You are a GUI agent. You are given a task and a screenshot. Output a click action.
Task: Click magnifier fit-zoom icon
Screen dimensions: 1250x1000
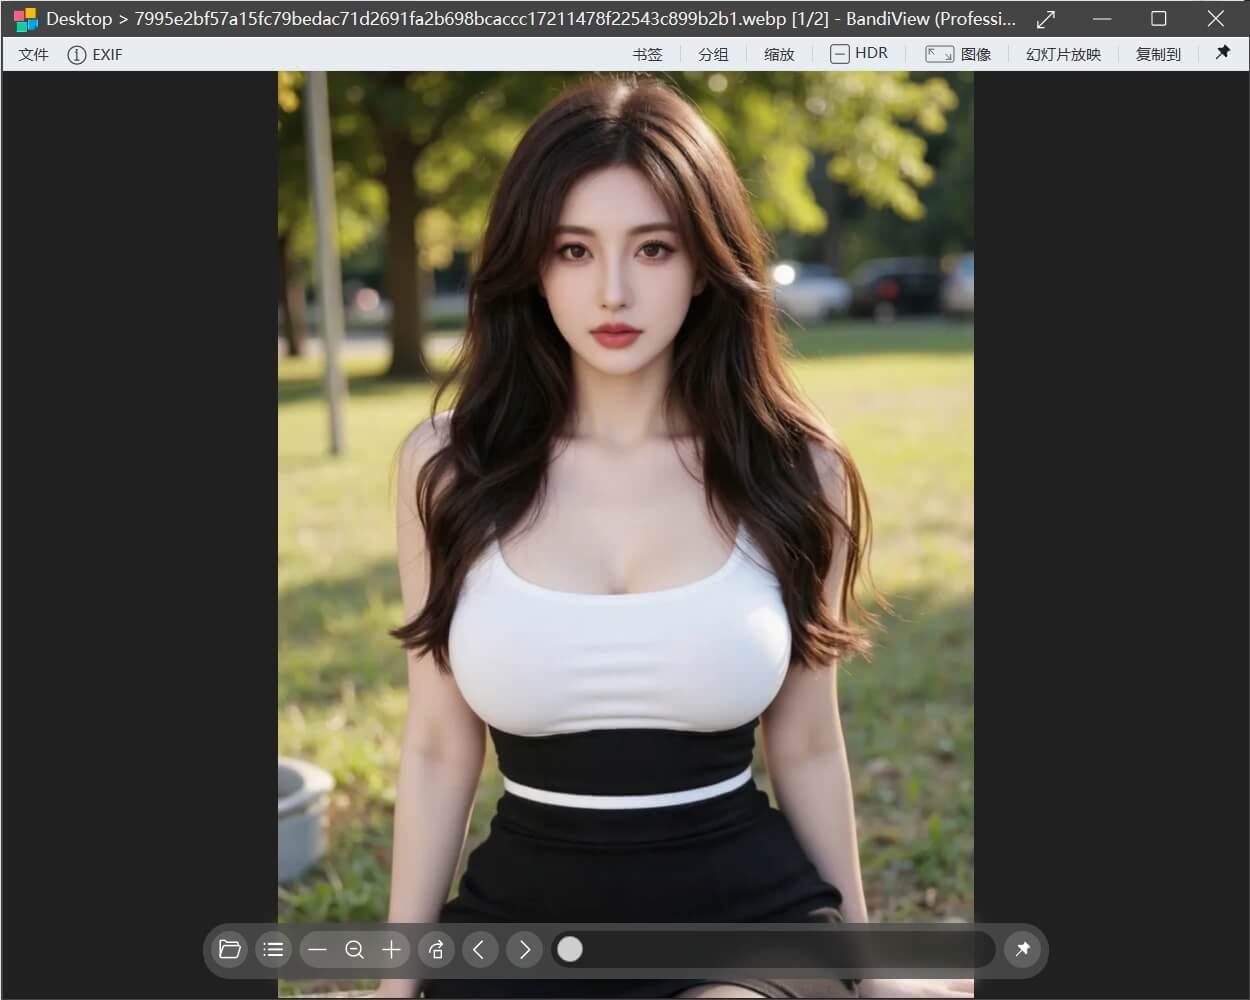(x=354, y=949)
